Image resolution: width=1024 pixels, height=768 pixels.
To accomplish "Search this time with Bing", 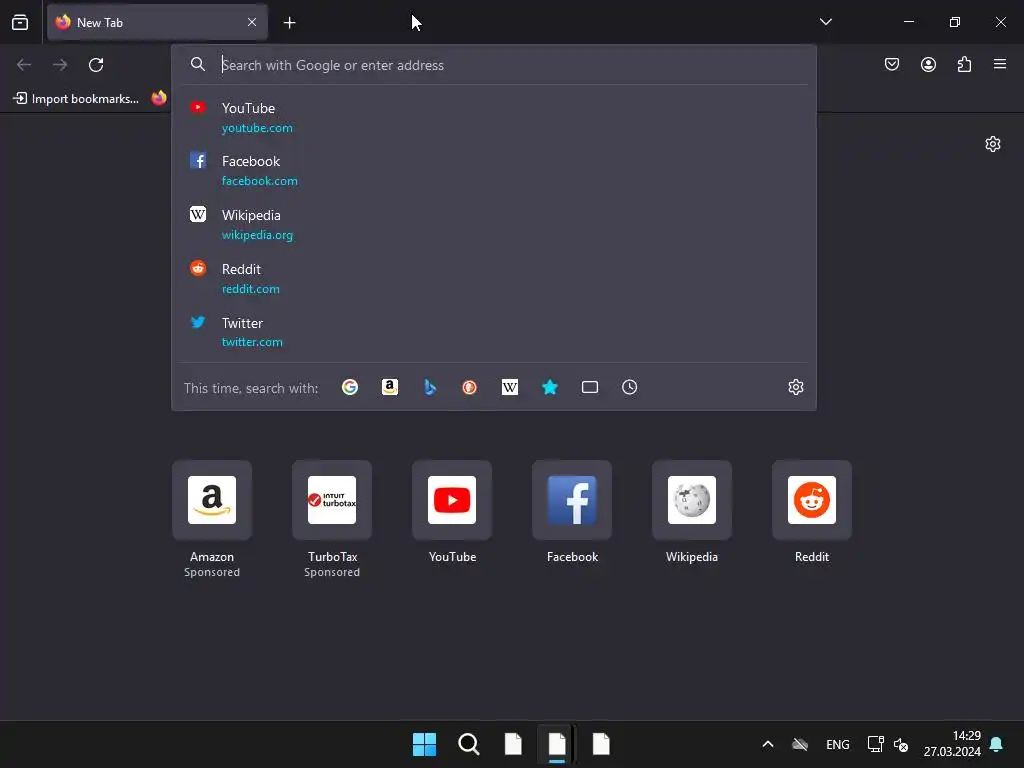I will [430, 387].
